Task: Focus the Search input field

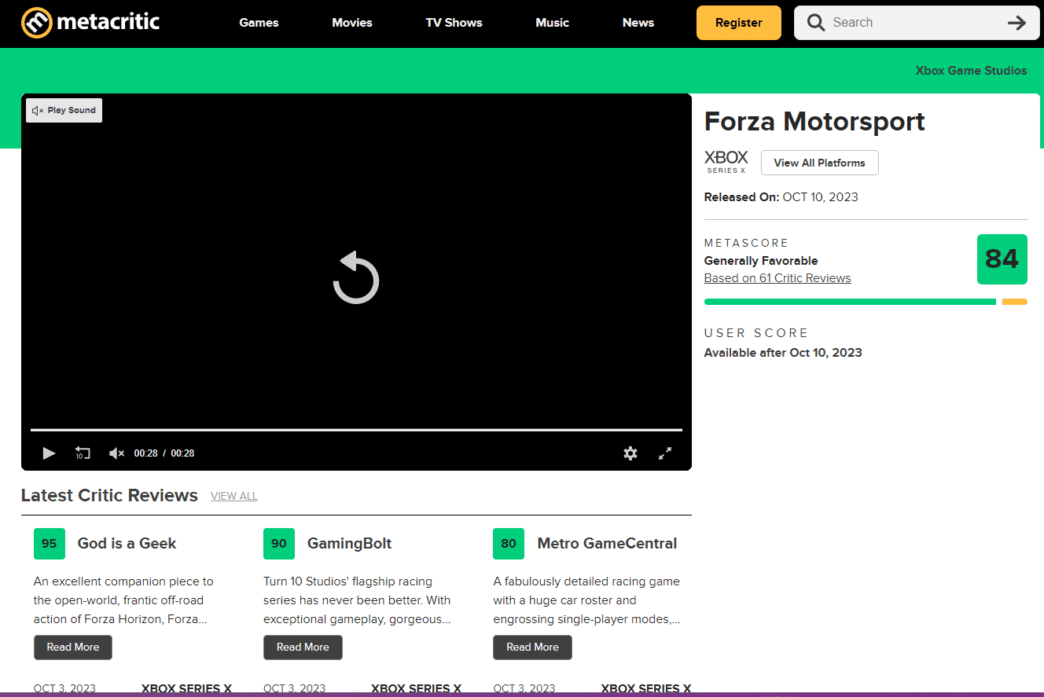Action: coord(916,23)
